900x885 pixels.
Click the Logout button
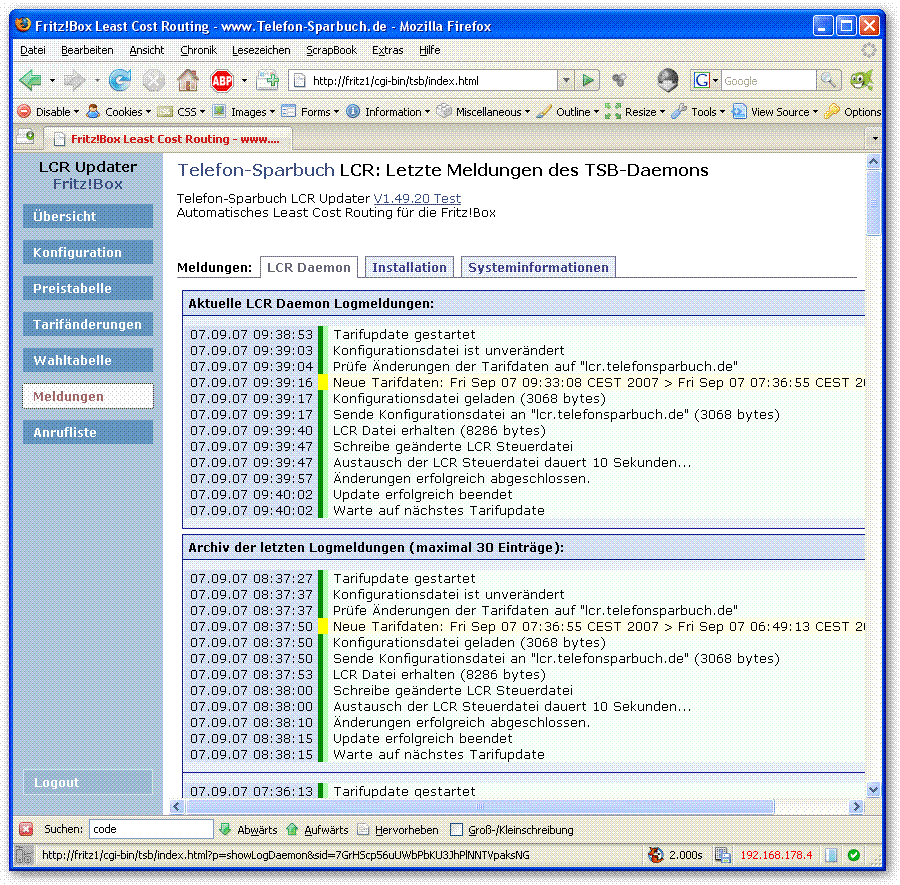[88, 782]
